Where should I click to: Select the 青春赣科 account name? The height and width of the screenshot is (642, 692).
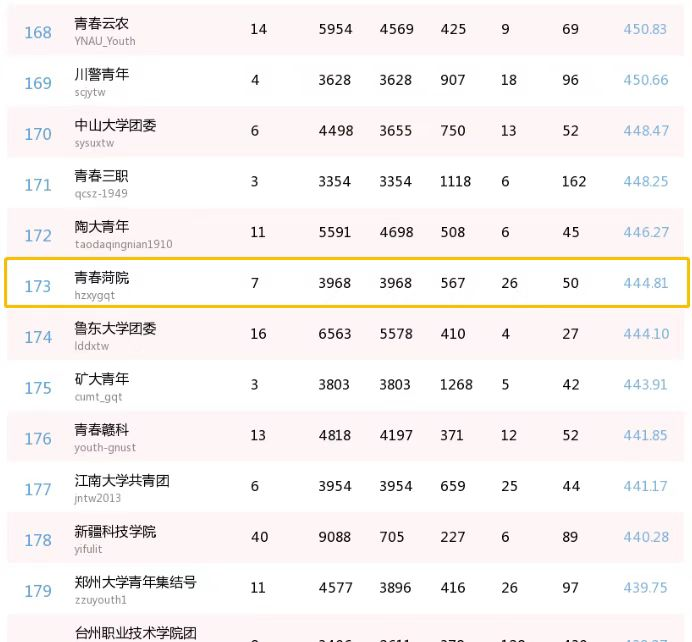click(x=102, y=430)
